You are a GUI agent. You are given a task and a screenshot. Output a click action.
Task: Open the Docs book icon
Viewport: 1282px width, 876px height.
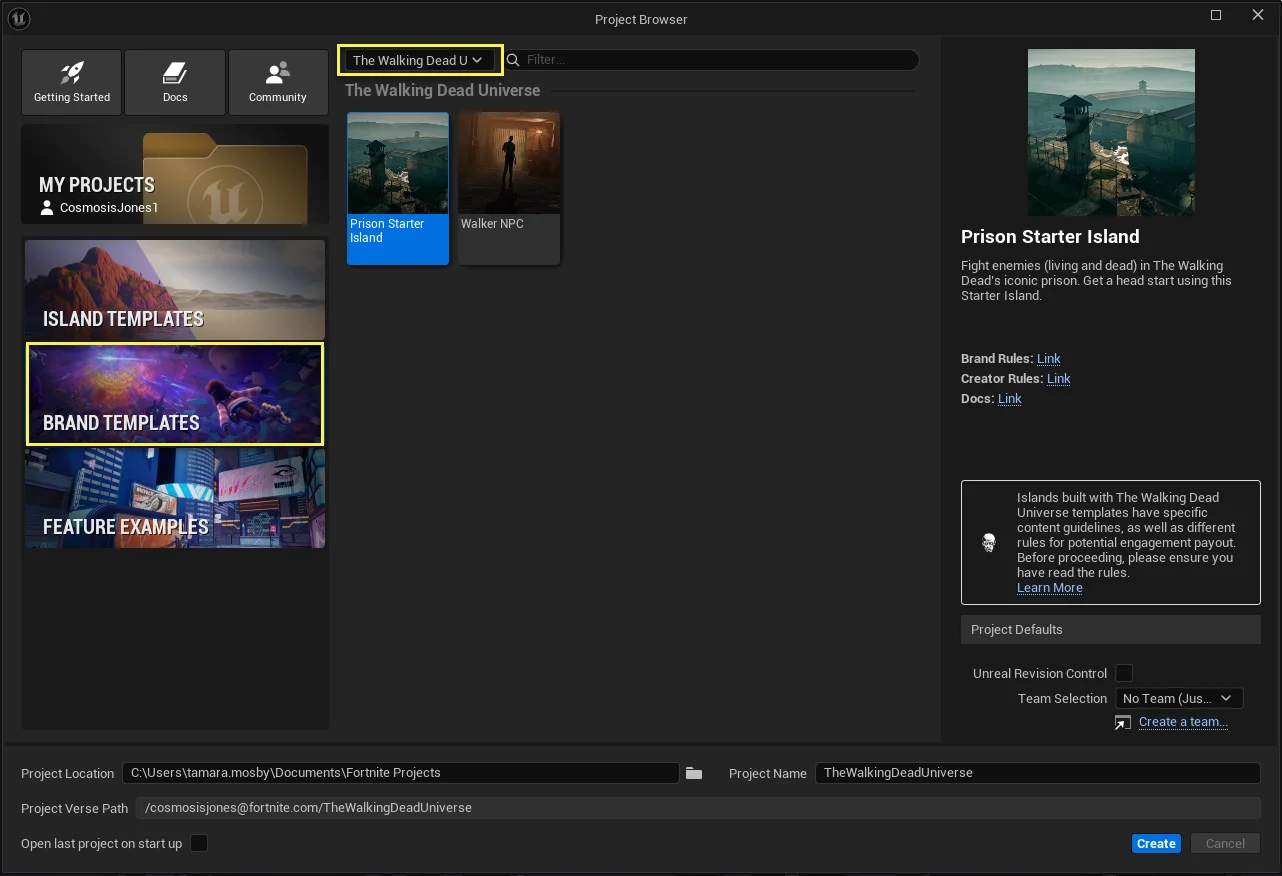pos(175,73)
